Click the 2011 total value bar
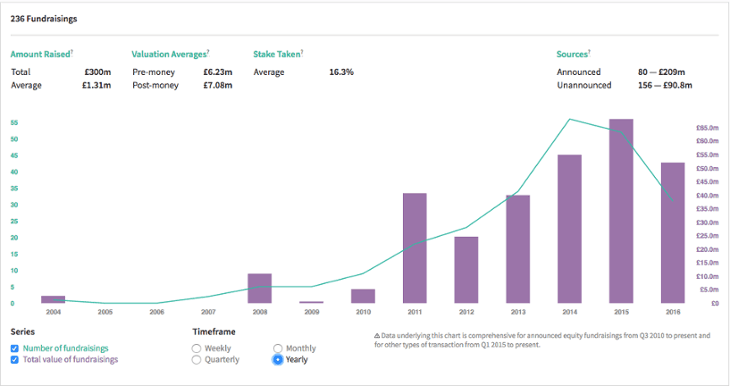The height and width of the screenshot is (386, 730). point(415,248)
